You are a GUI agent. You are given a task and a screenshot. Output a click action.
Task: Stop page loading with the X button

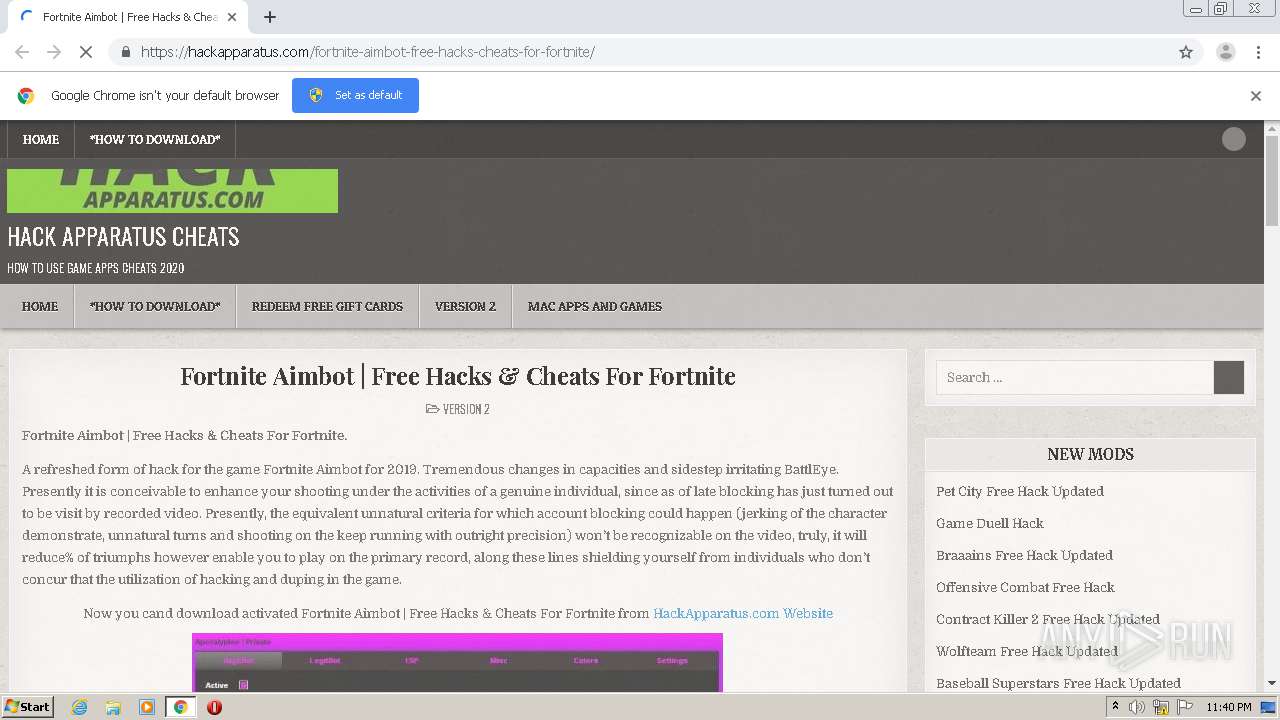[86, 52]
